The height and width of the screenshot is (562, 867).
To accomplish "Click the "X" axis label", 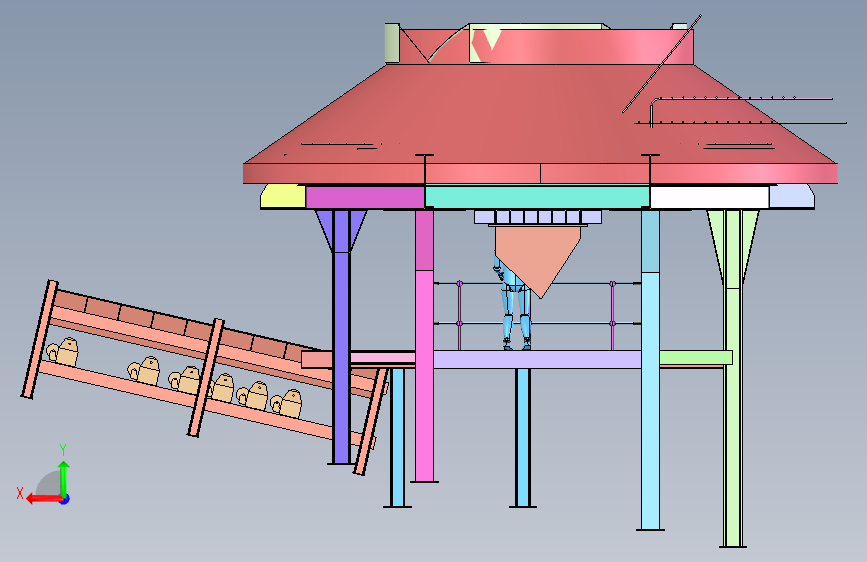I will pyautogui.click(x=20, y=493).
